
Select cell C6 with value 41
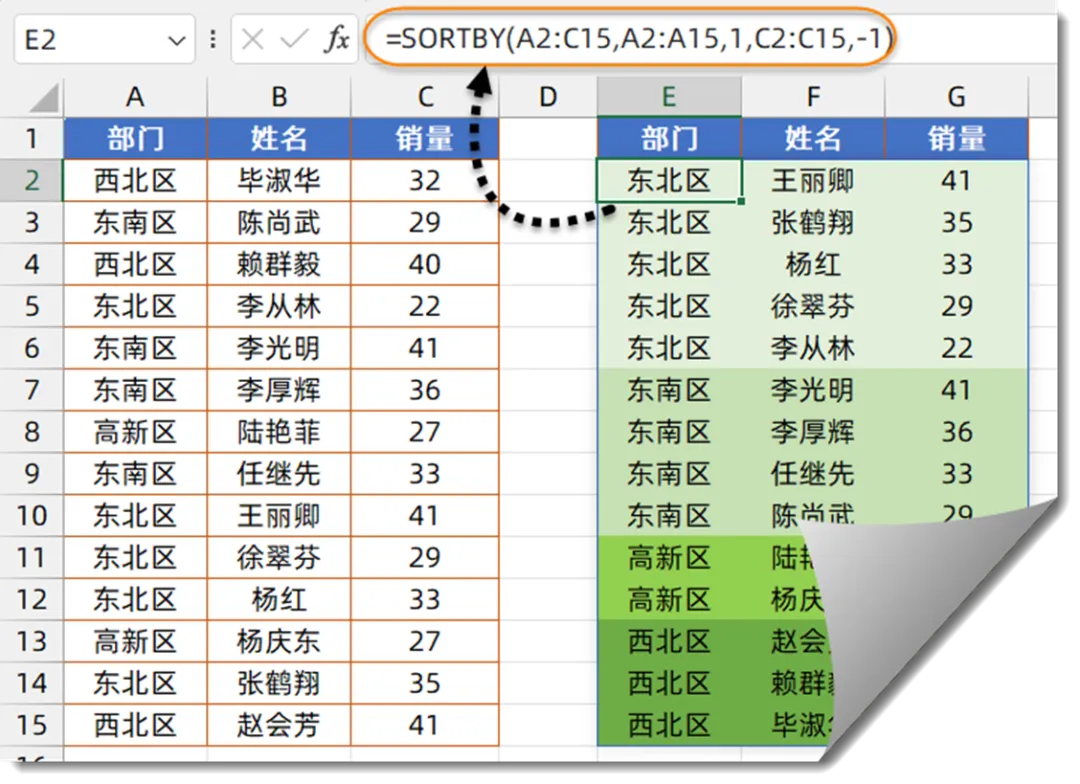click(424, 348)
